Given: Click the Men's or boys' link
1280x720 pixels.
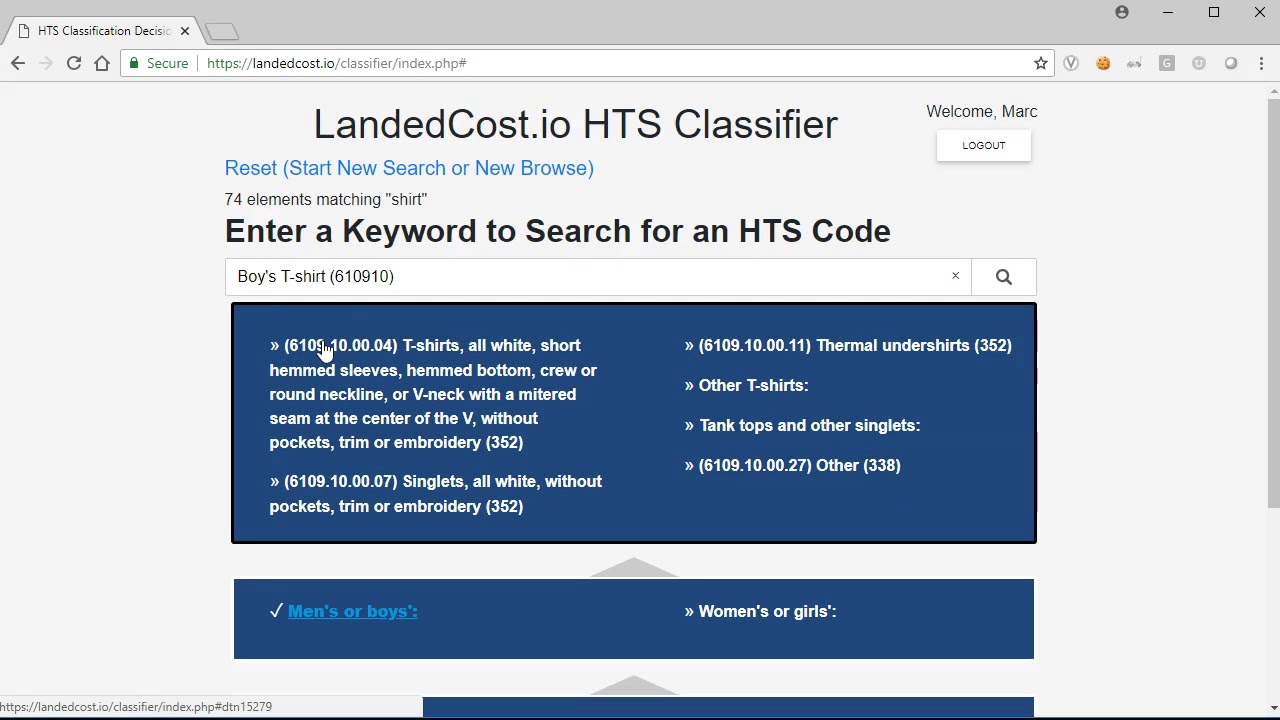Looking at the screenshot, I should (x=352, y=611).
